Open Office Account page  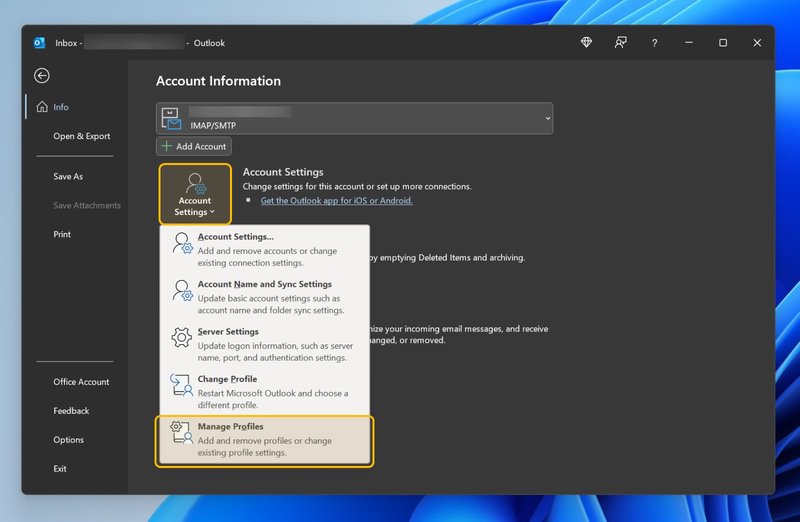click(x=81, y=382)
